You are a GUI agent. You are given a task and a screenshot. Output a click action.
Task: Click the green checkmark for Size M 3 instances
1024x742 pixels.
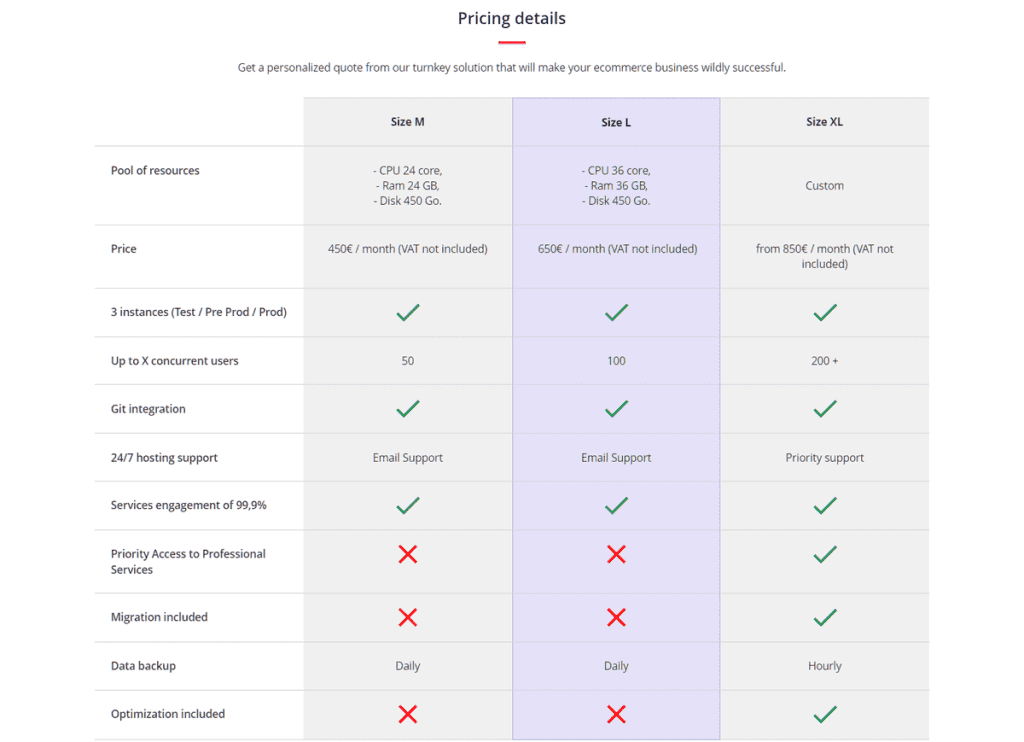point(408,312)
